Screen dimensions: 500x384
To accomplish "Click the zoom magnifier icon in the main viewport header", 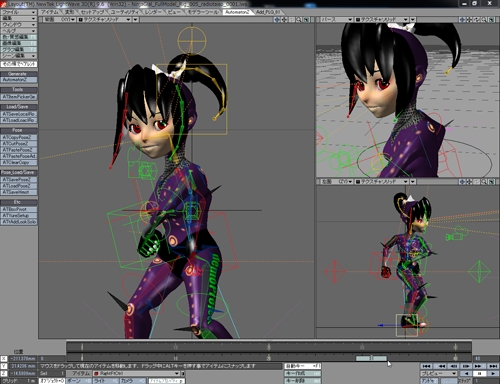I will tap(299, 20).
